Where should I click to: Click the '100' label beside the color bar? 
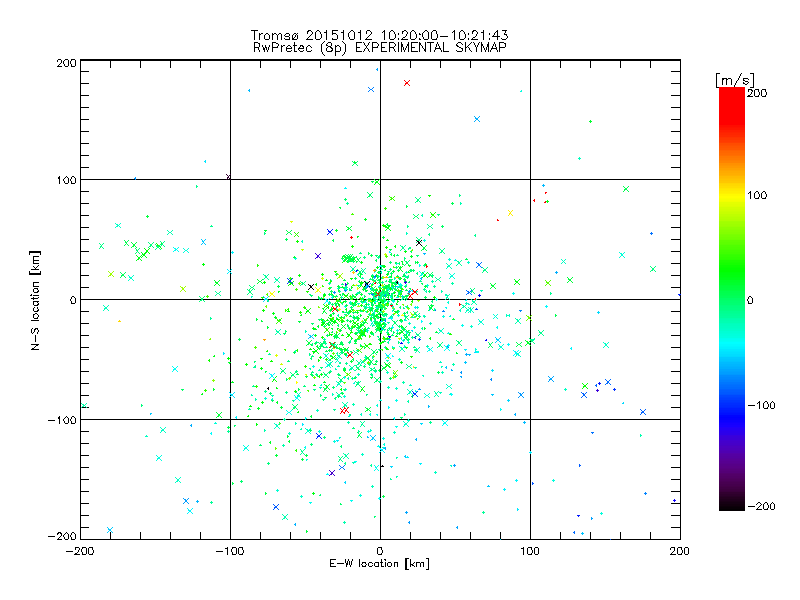[757, 195]
